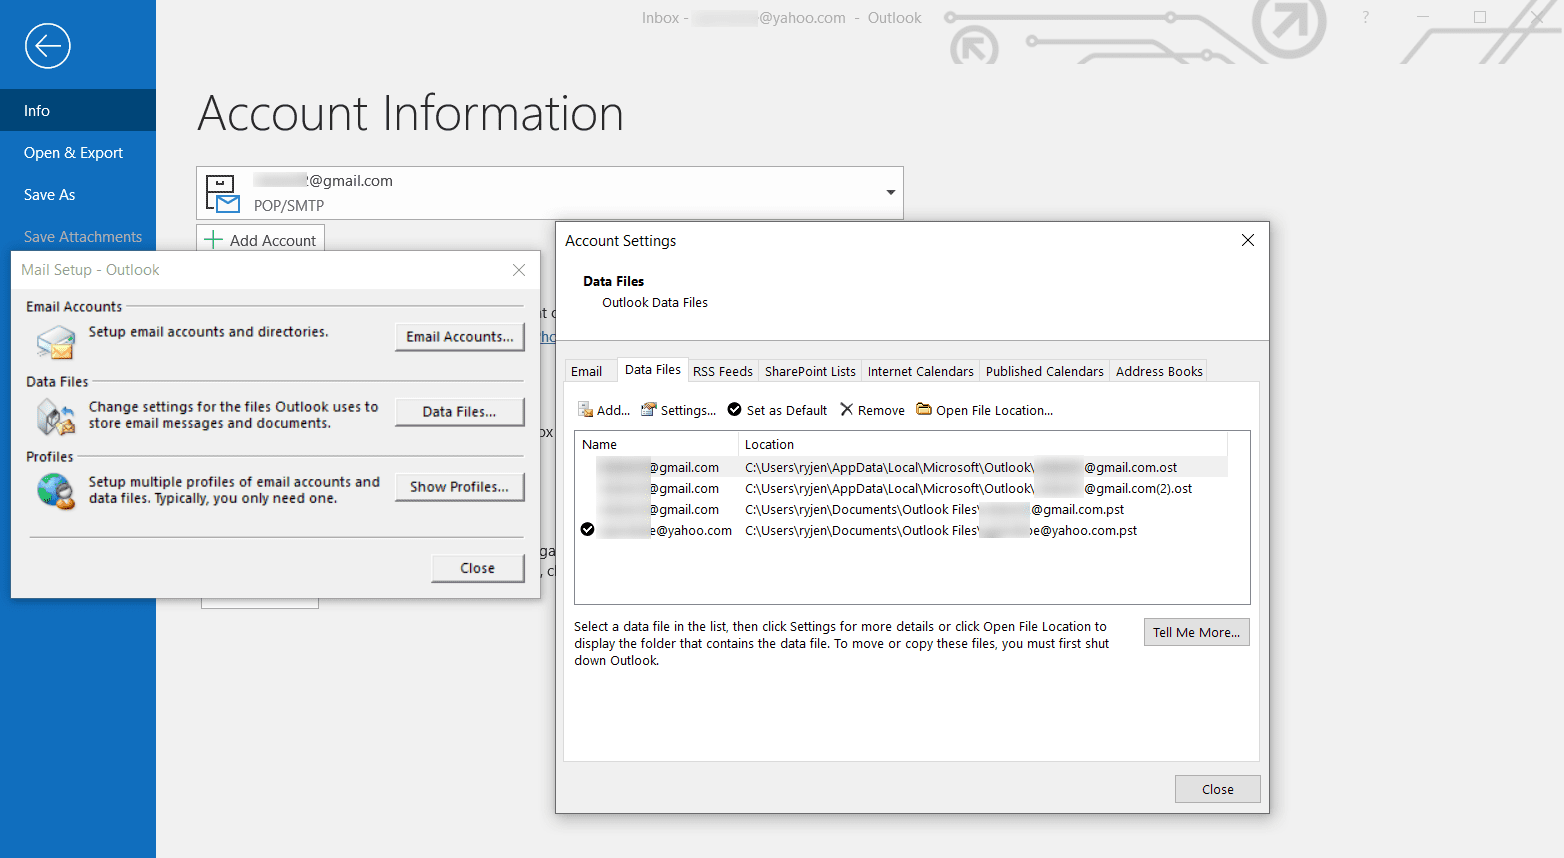Click the plus icon on Add Account
This screenshot has height=858, width=1564.
point(213,240)
